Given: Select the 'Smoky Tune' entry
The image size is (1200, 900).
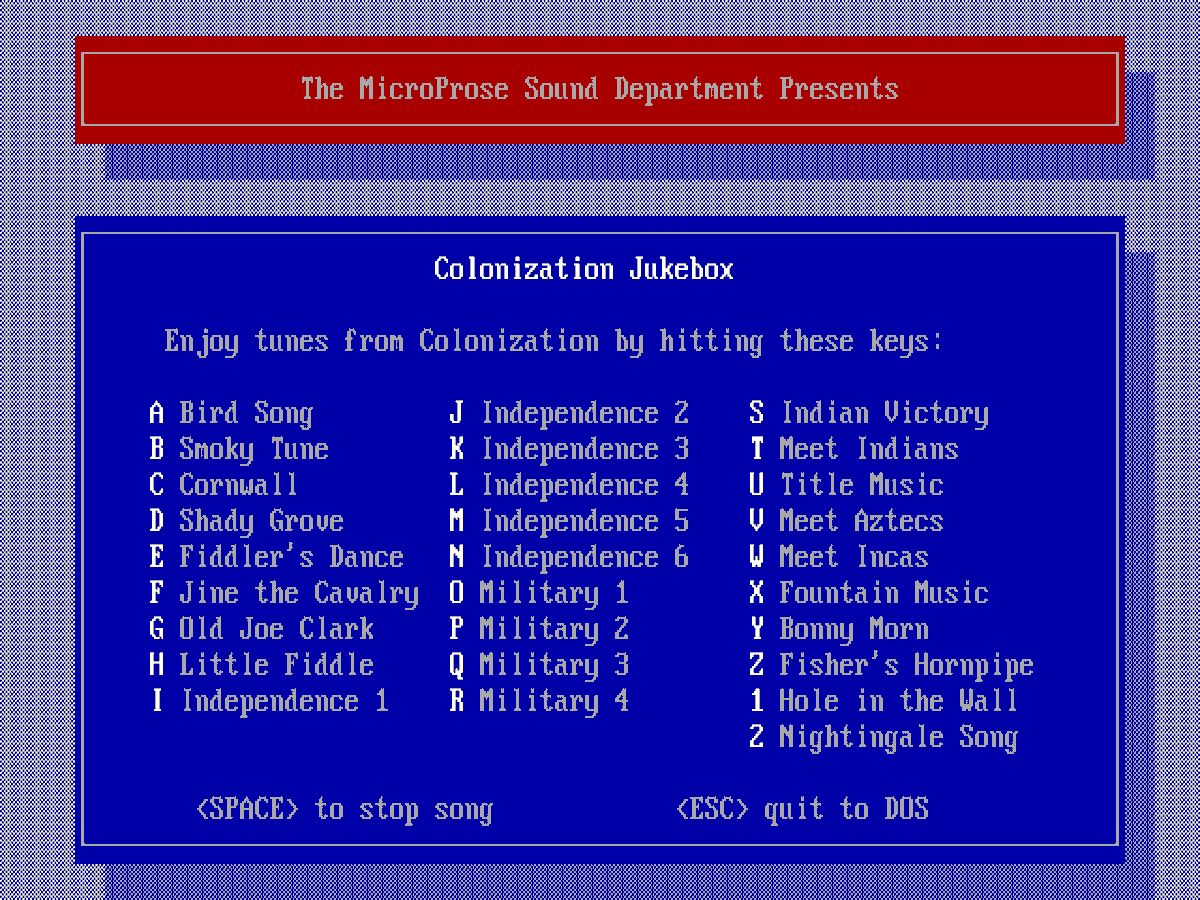Looking at the screenshot, I should click(x=239, y=449).
